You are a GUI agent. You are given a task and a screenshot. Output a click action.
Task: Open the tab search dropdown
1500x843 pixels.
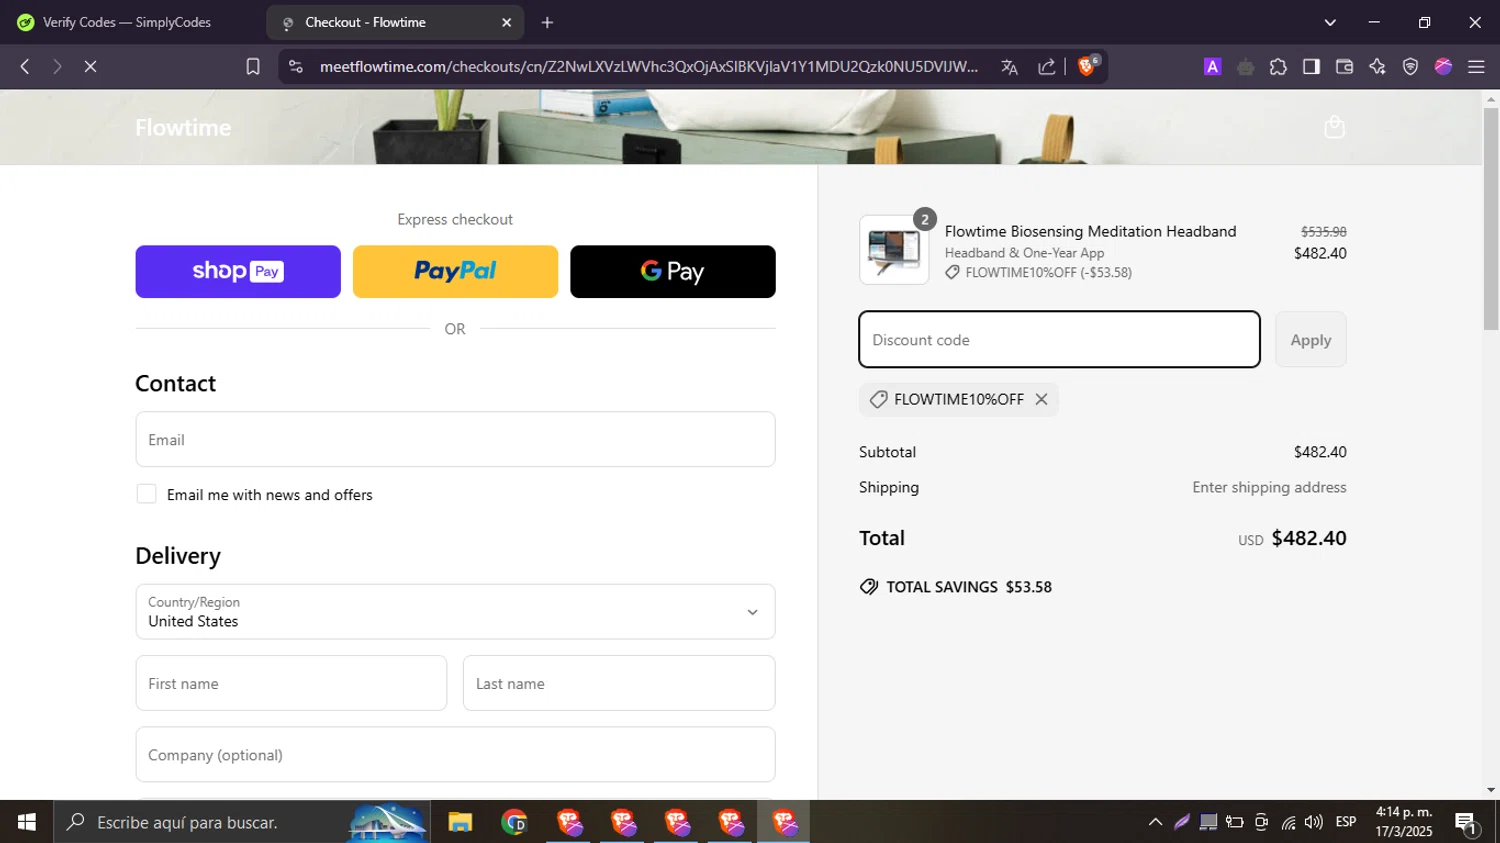[1330, 22]
